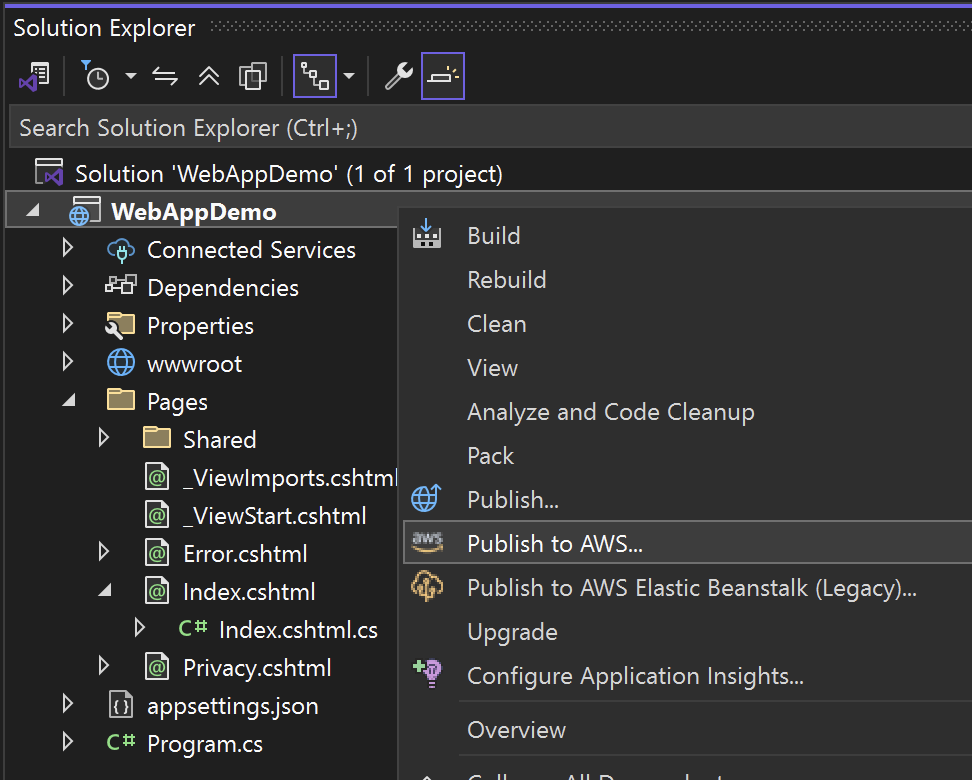The image size is (972, 780).
Task: Click Error.cshtml Razor file icon
Action: (157, 553)
